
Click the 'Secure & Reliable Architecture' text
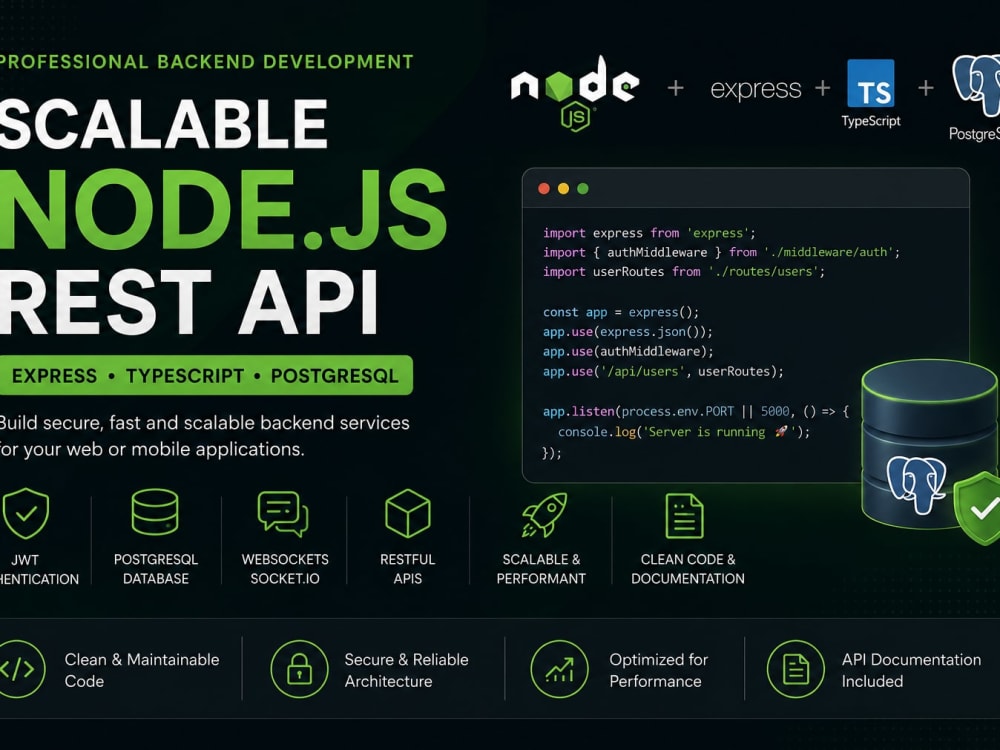click(406, 670)
